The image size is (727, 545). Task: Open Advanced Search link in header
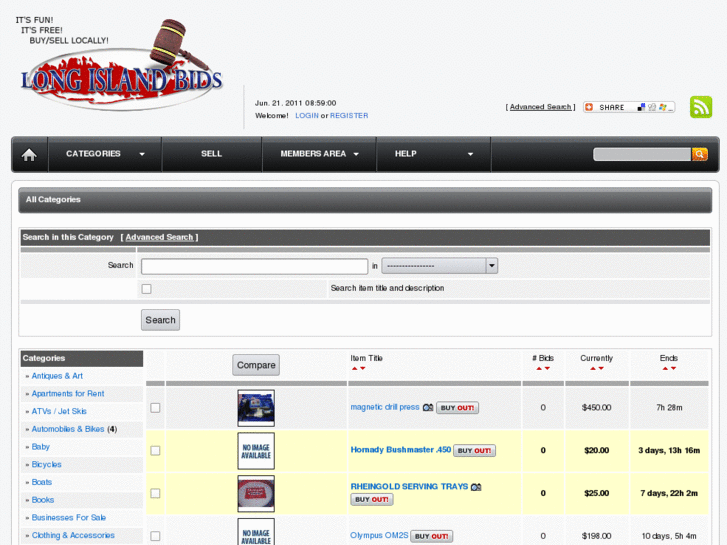click(541, 107)
